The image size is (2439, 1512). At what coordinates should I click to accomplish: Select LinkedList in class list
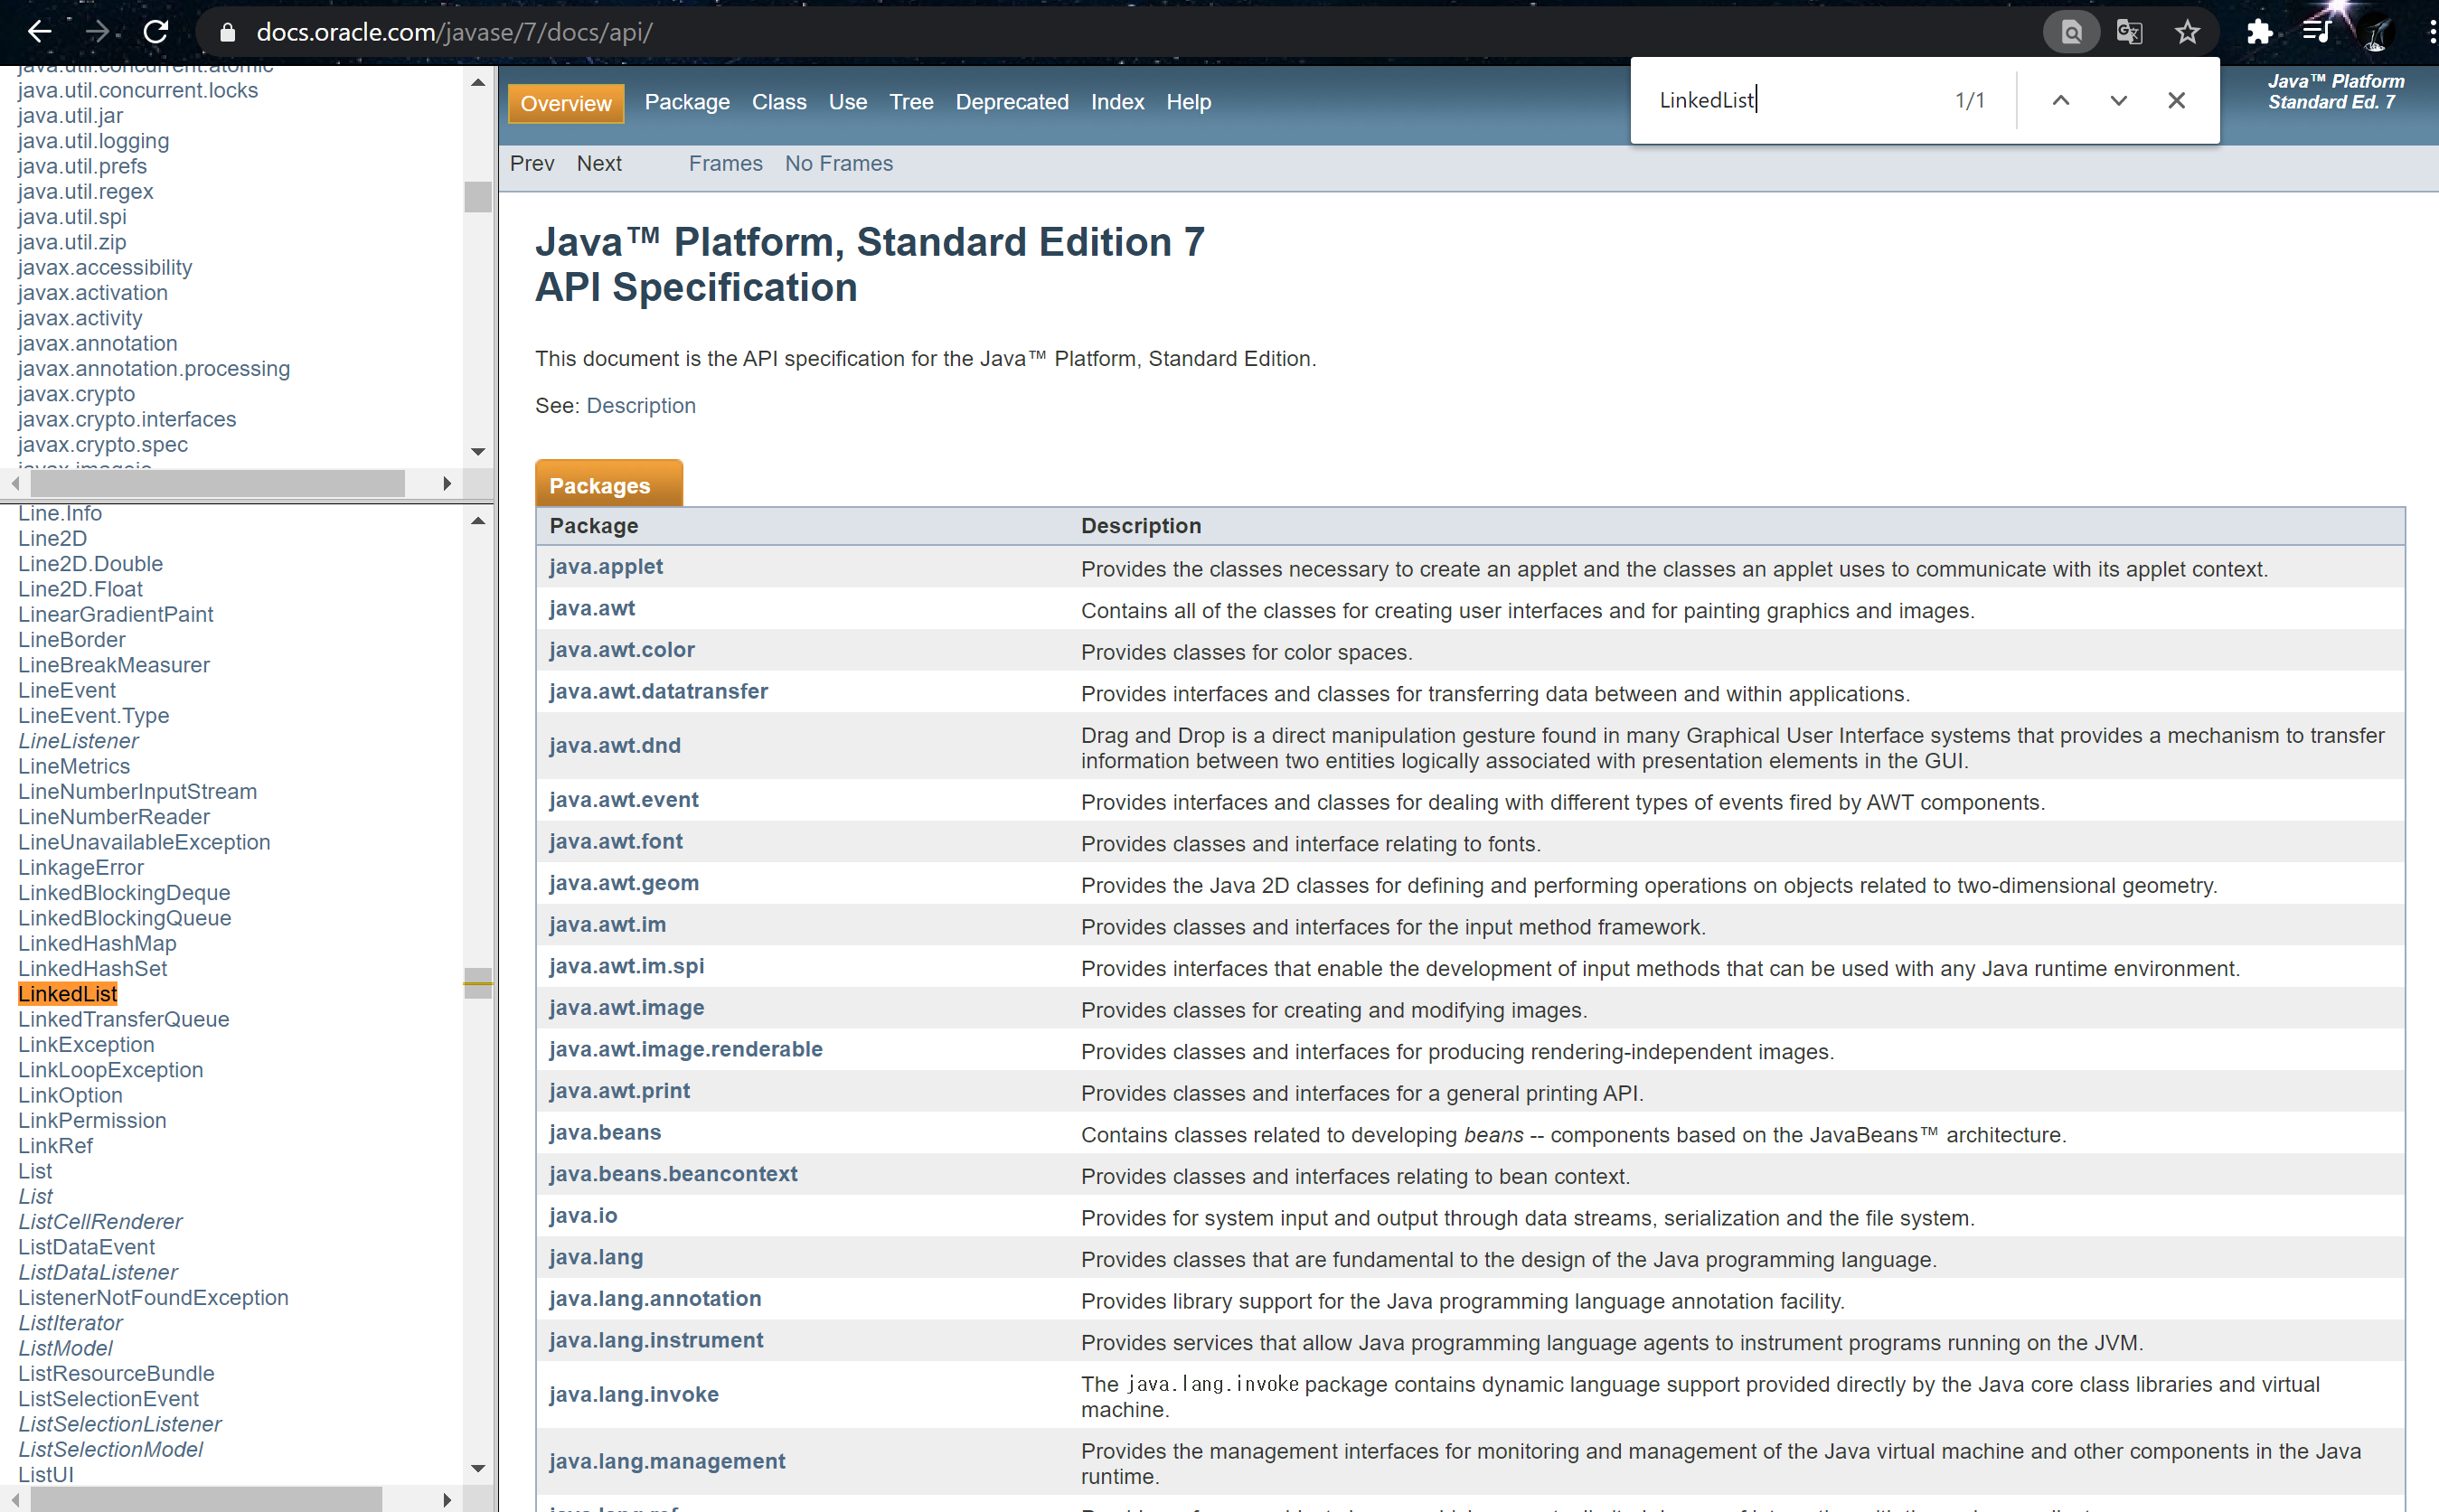click(x=67, y=993)
